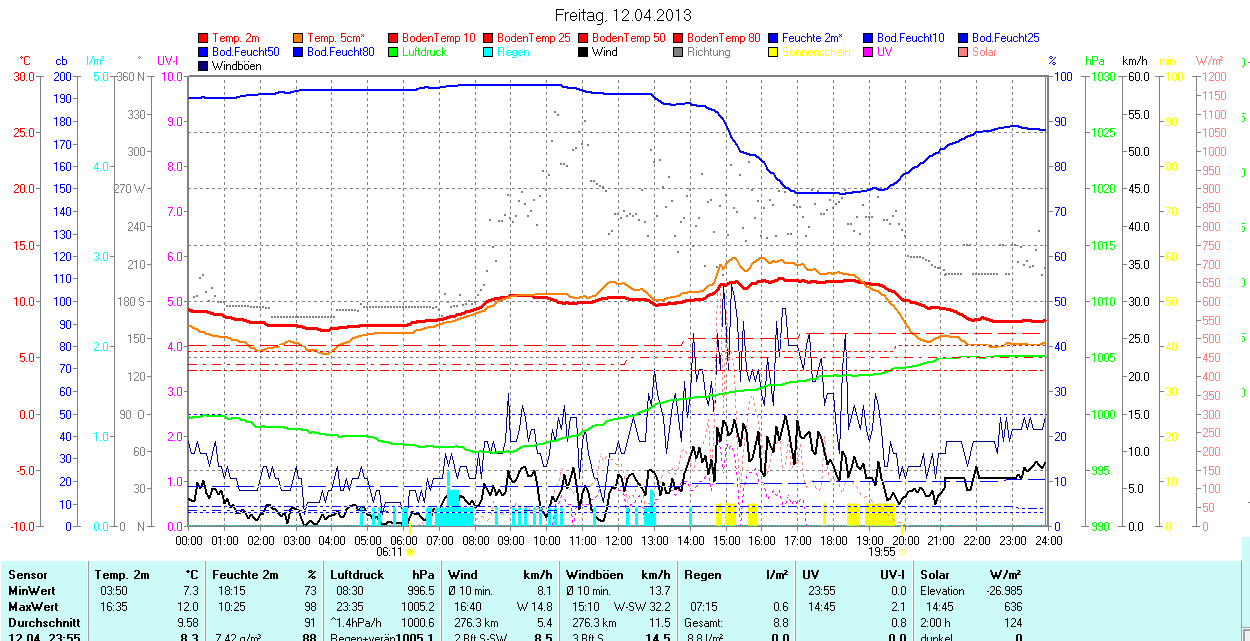
Task: Click the Bod.Feucht25 legend swatch
Action: (x=963, y=38)
